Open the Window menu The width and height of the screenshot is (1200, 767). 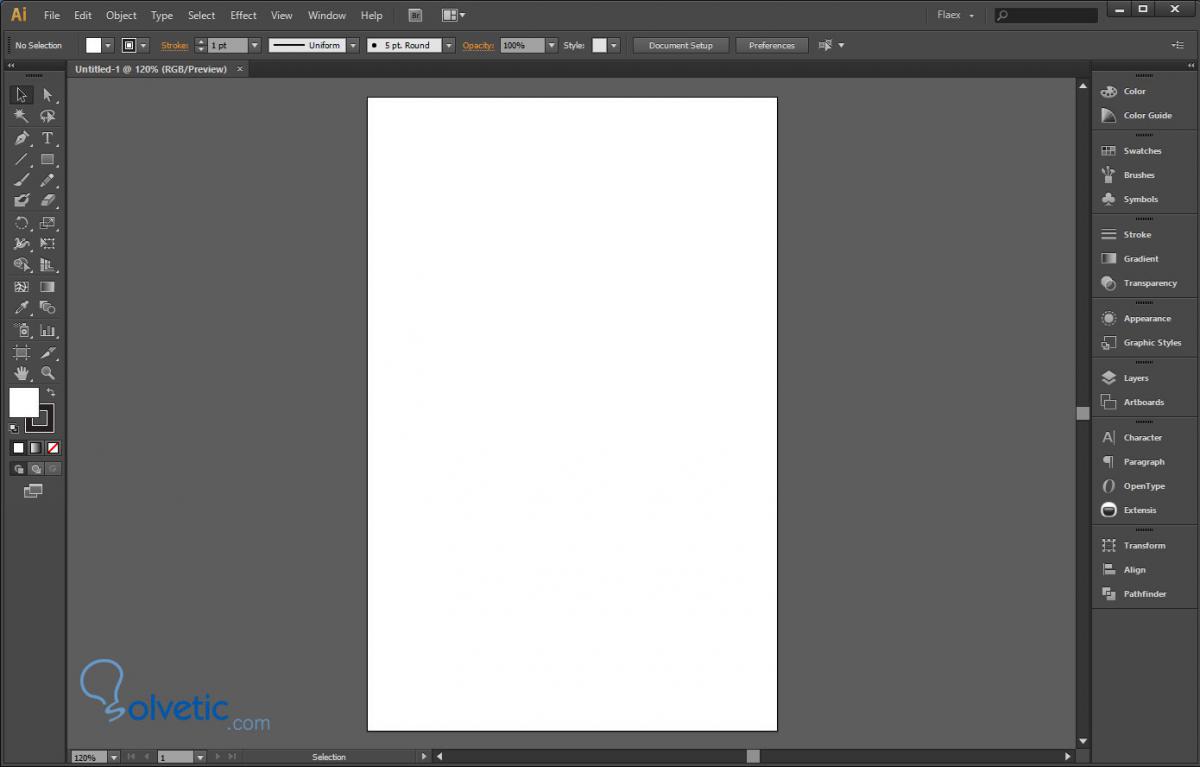click(327, 15)
